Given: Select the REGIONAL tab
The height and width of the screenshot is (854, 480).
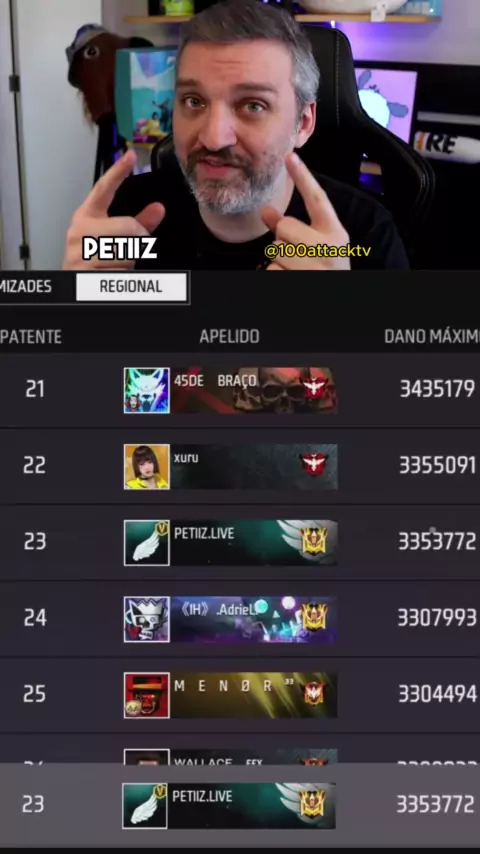Looking at the screenshot, I should click(131, 287).
